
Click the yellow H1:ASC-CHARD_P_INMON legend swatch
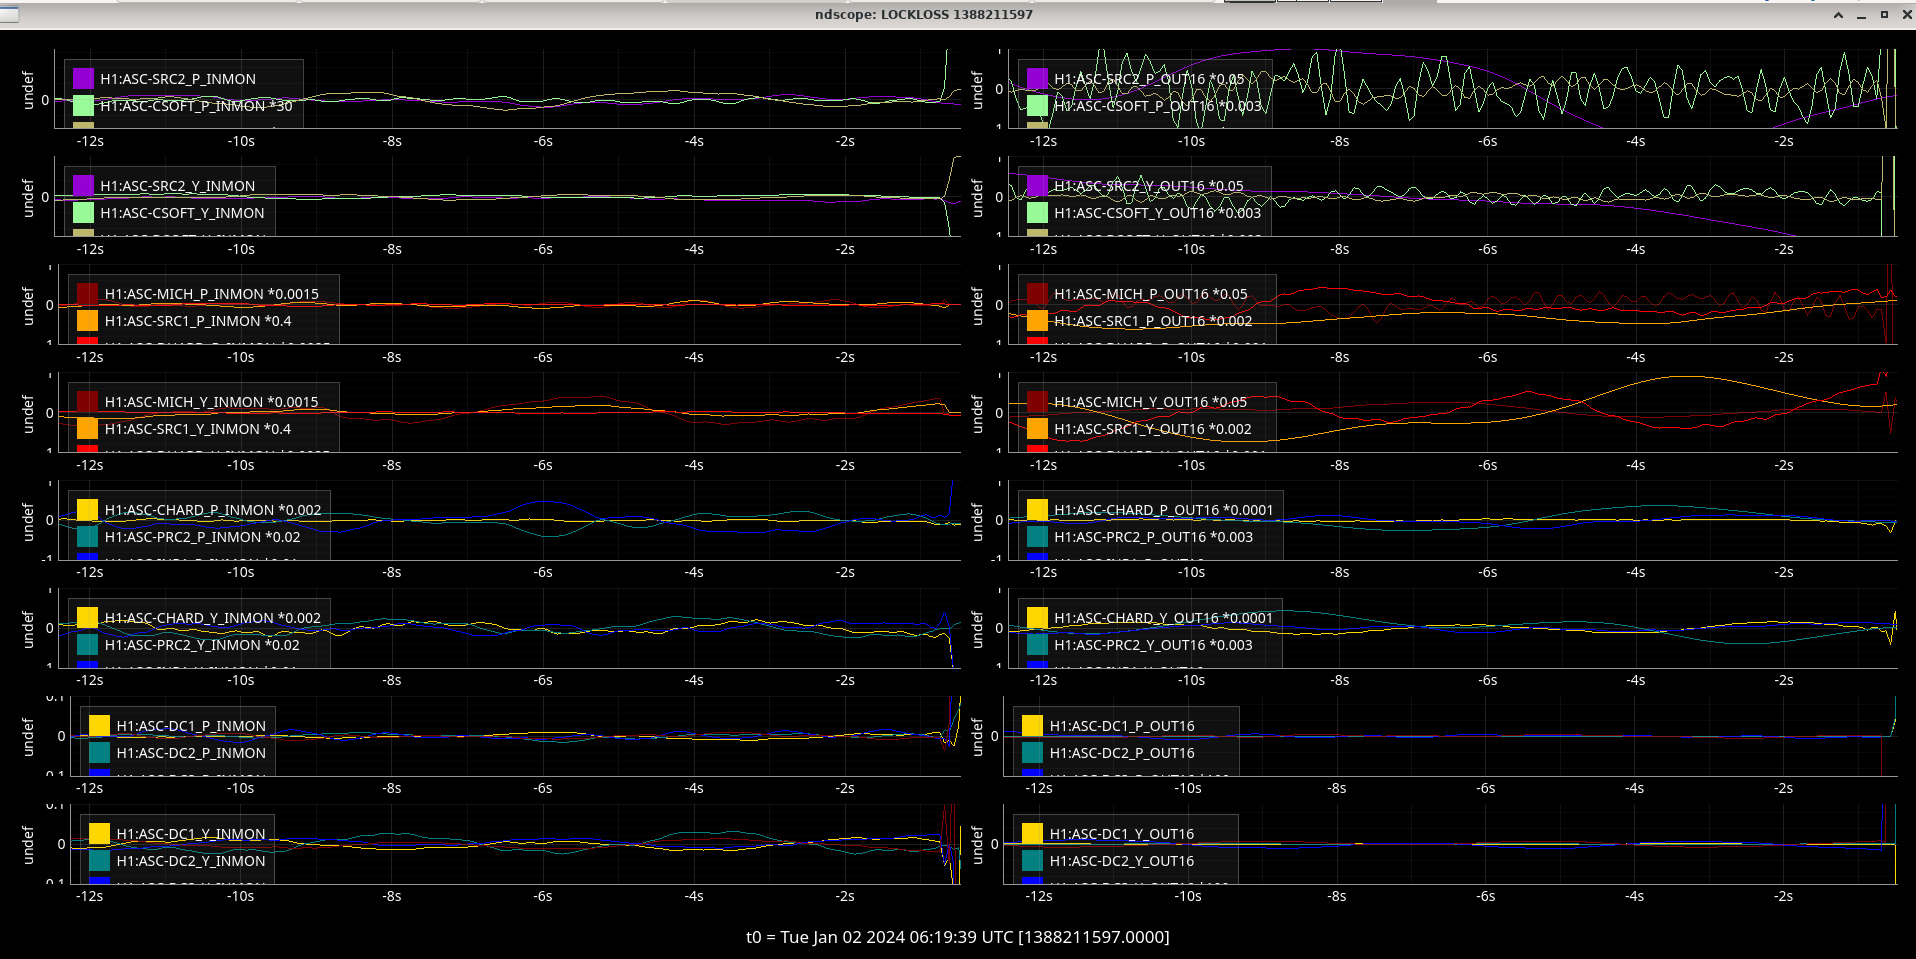pos(88,509)
